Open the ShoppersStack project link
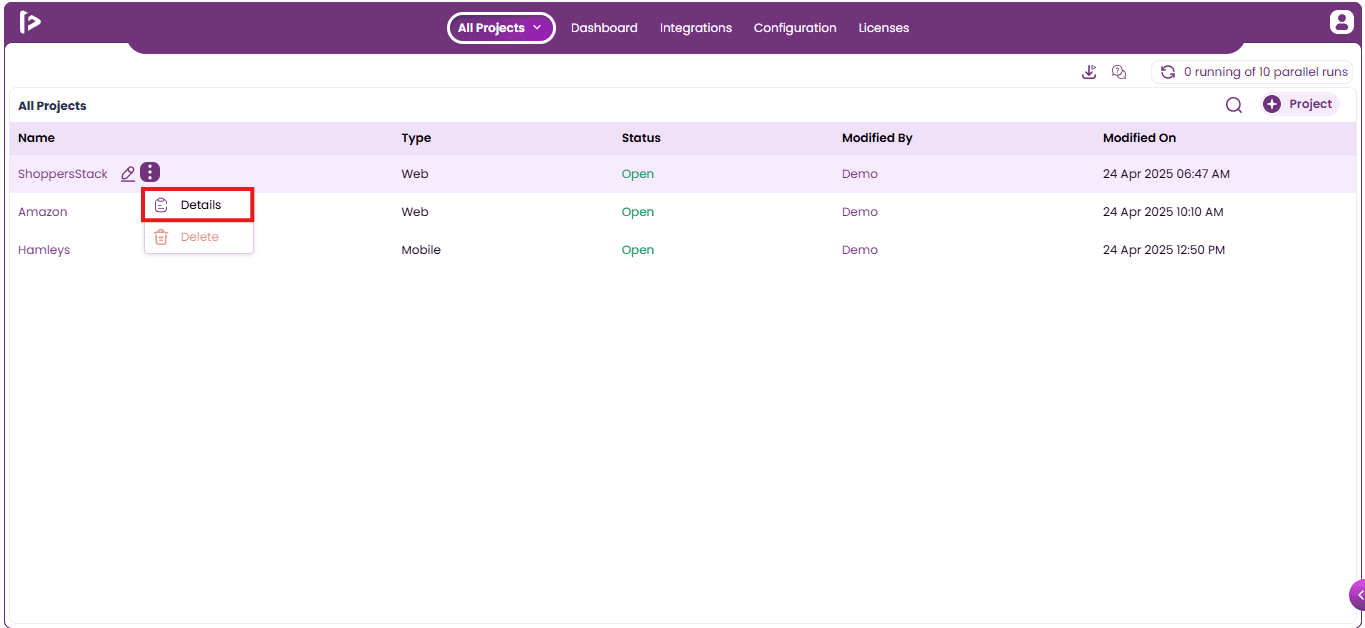This screenshot has width=1365, height=628. 63,174
